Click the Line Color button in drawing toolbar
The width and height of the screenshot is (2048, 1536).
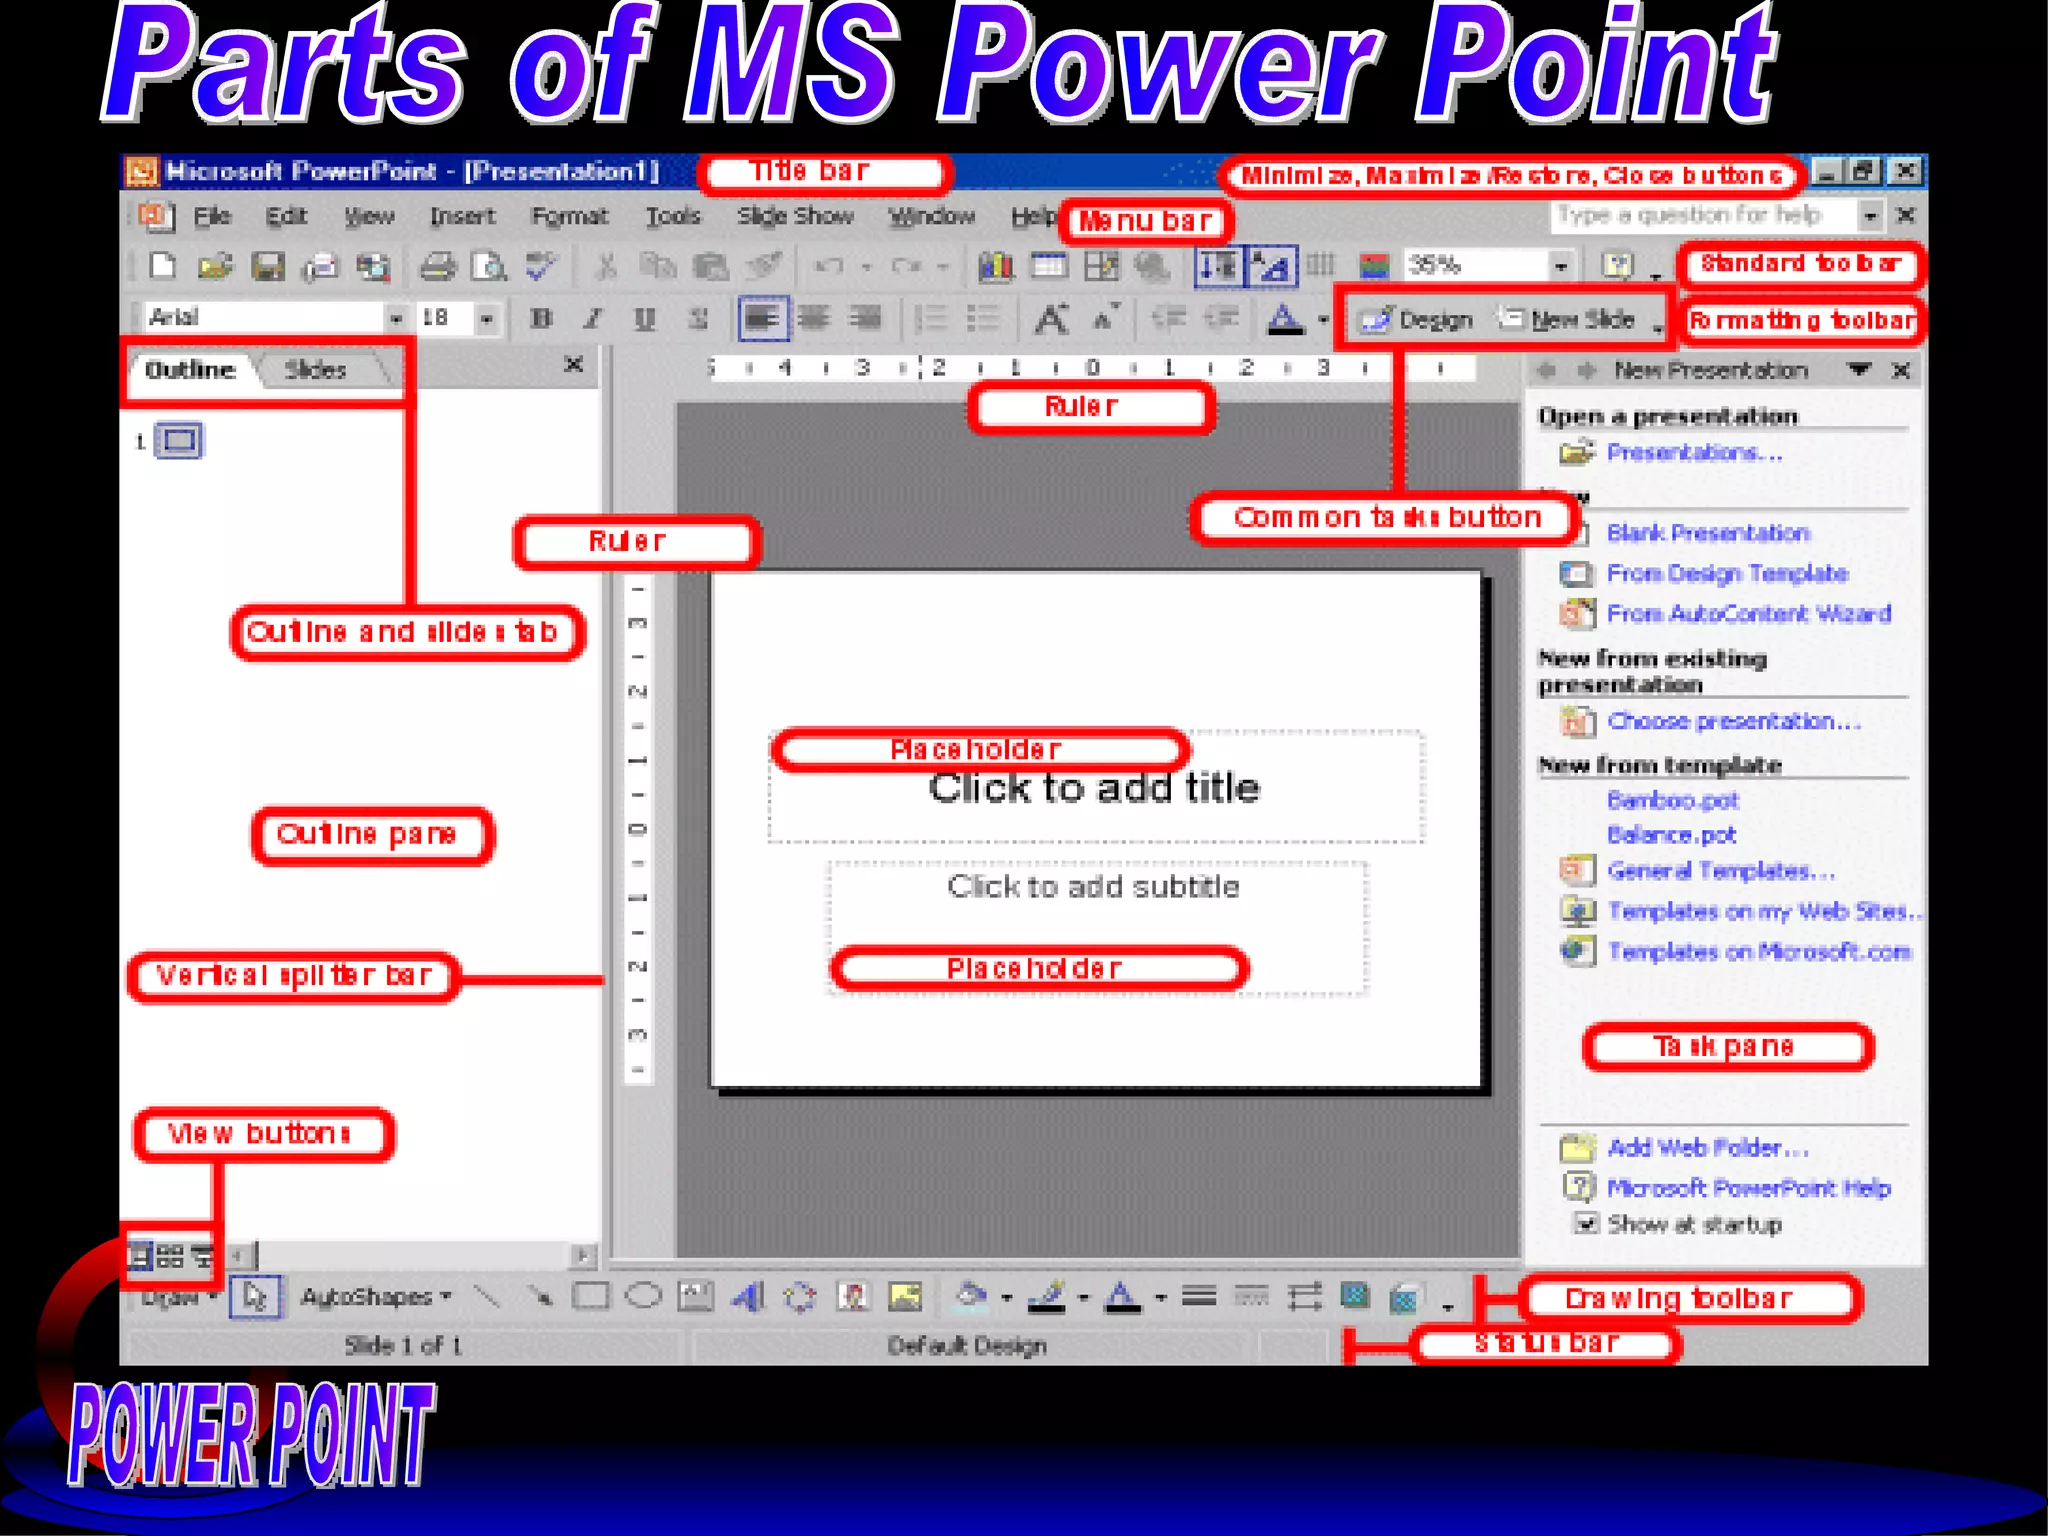pyautogui.click(x=1047, y=1297)
